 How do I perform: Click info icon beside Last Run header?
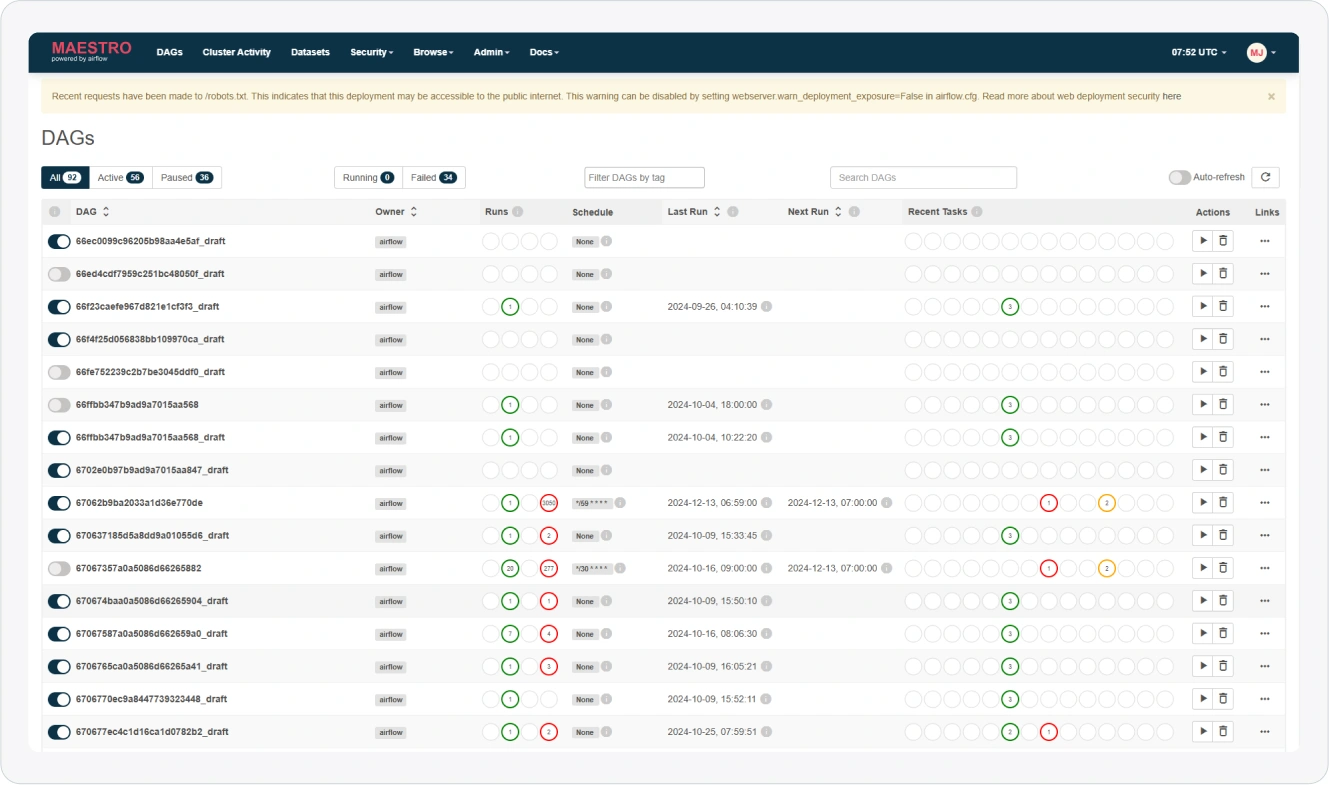733,212
